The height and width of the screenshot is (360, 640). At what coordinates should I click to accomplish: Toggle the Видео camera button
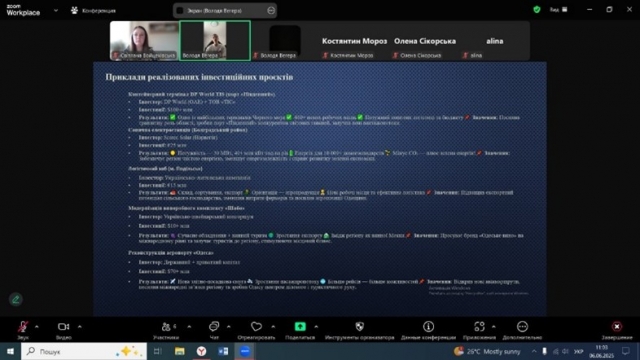pos(63,327)
